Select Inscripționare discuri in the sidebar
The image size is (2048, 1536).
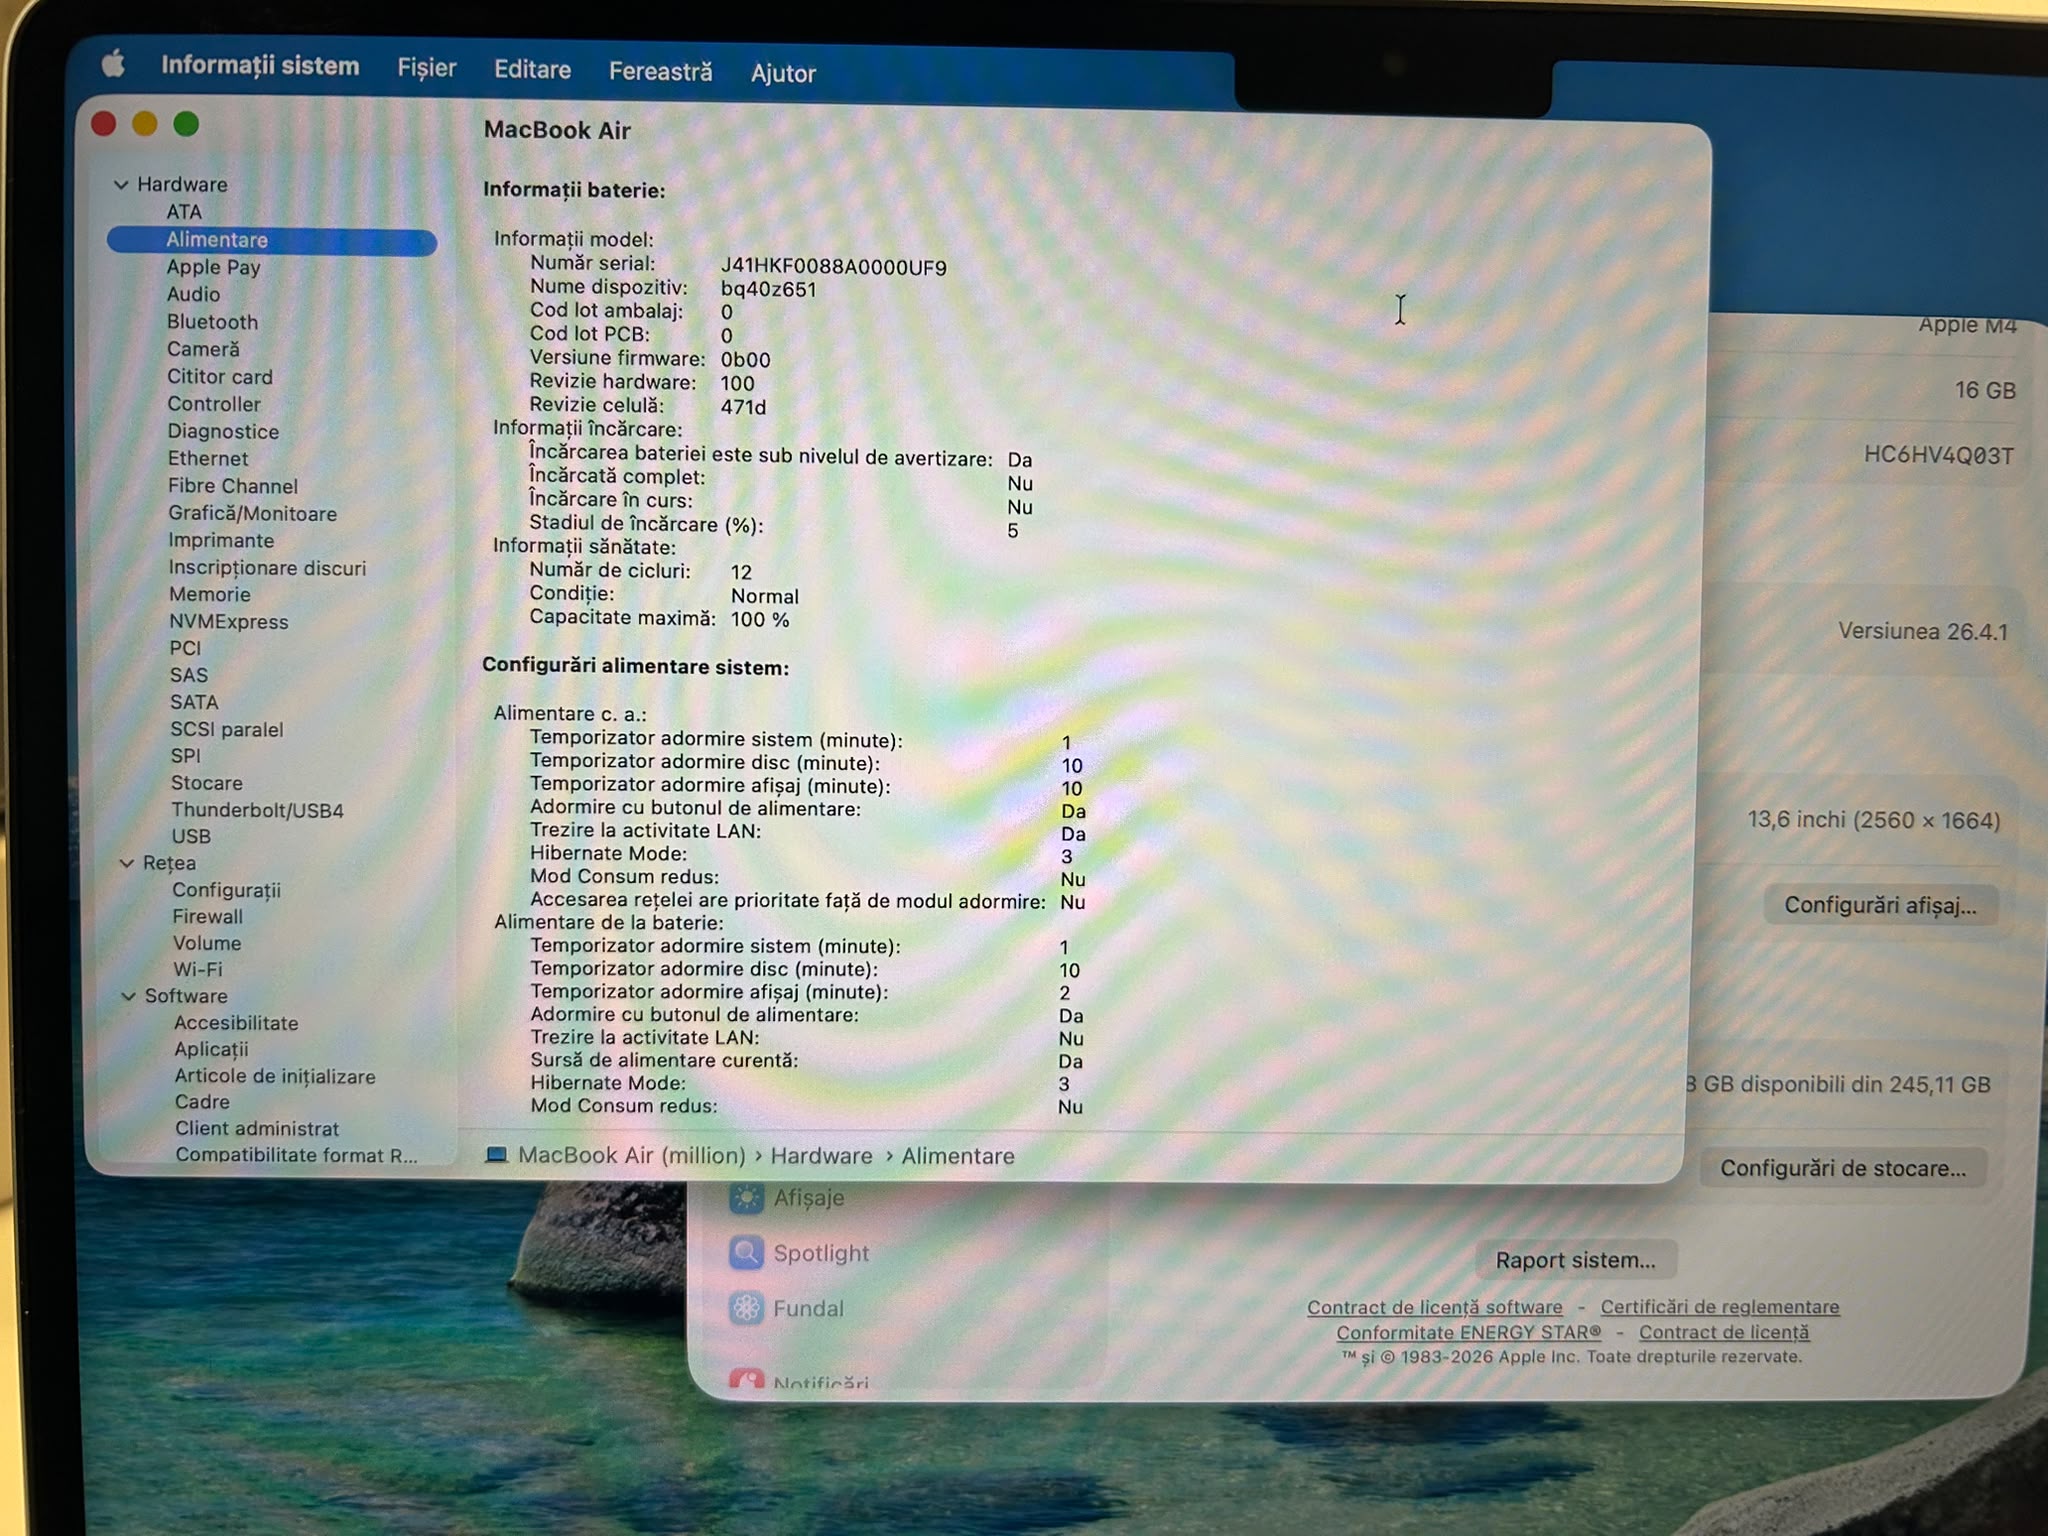click(x=267, y=568)
